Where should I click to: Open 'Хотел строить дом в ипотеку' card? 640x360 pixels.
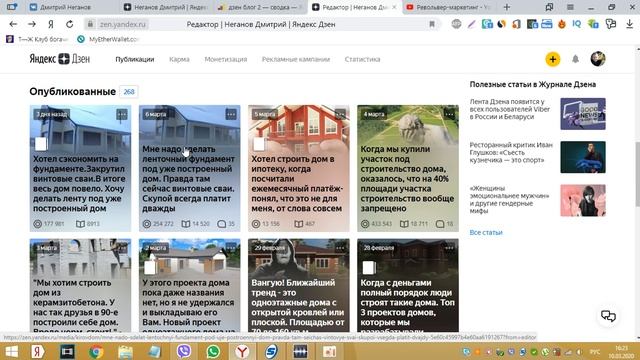[299, 168]
